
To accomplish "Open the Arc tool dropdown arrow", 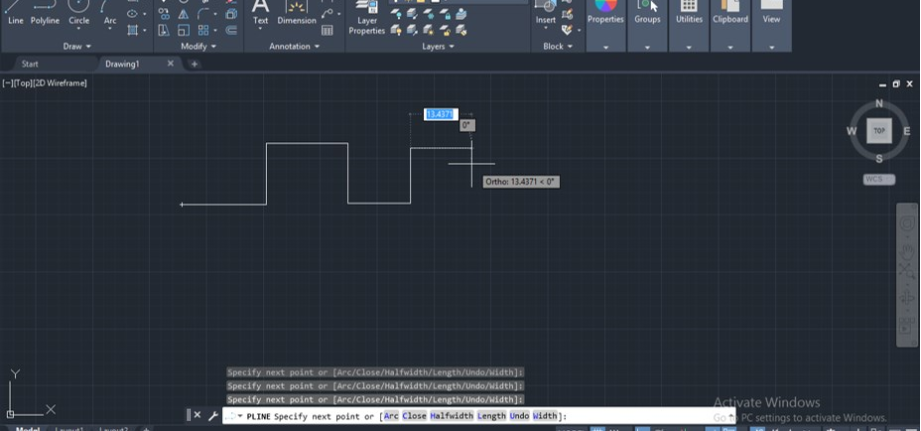I will (110, 28).
